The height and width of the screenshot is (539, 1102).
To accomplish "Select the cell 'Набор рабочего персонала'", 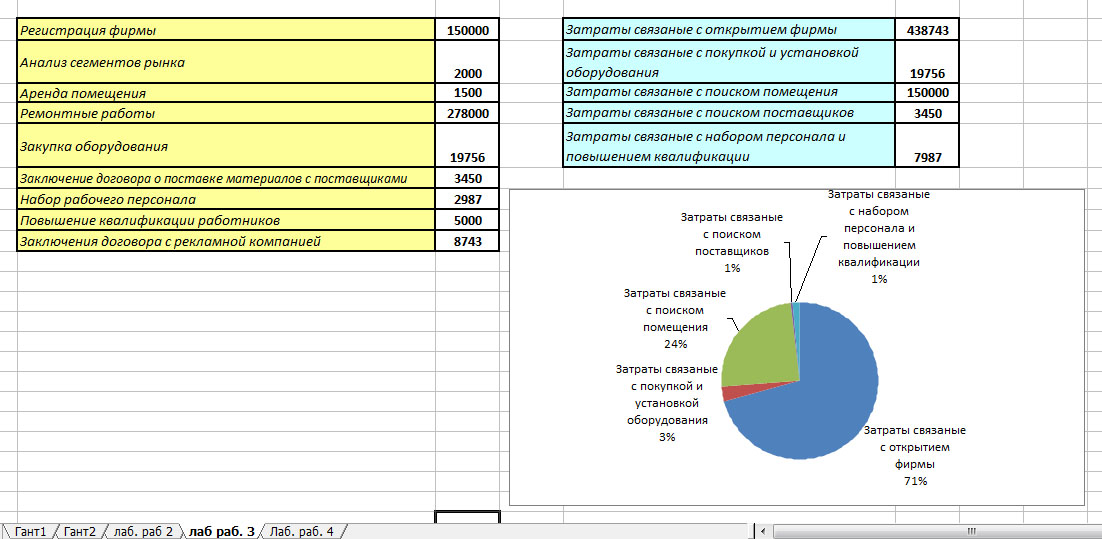I will 226,199.
